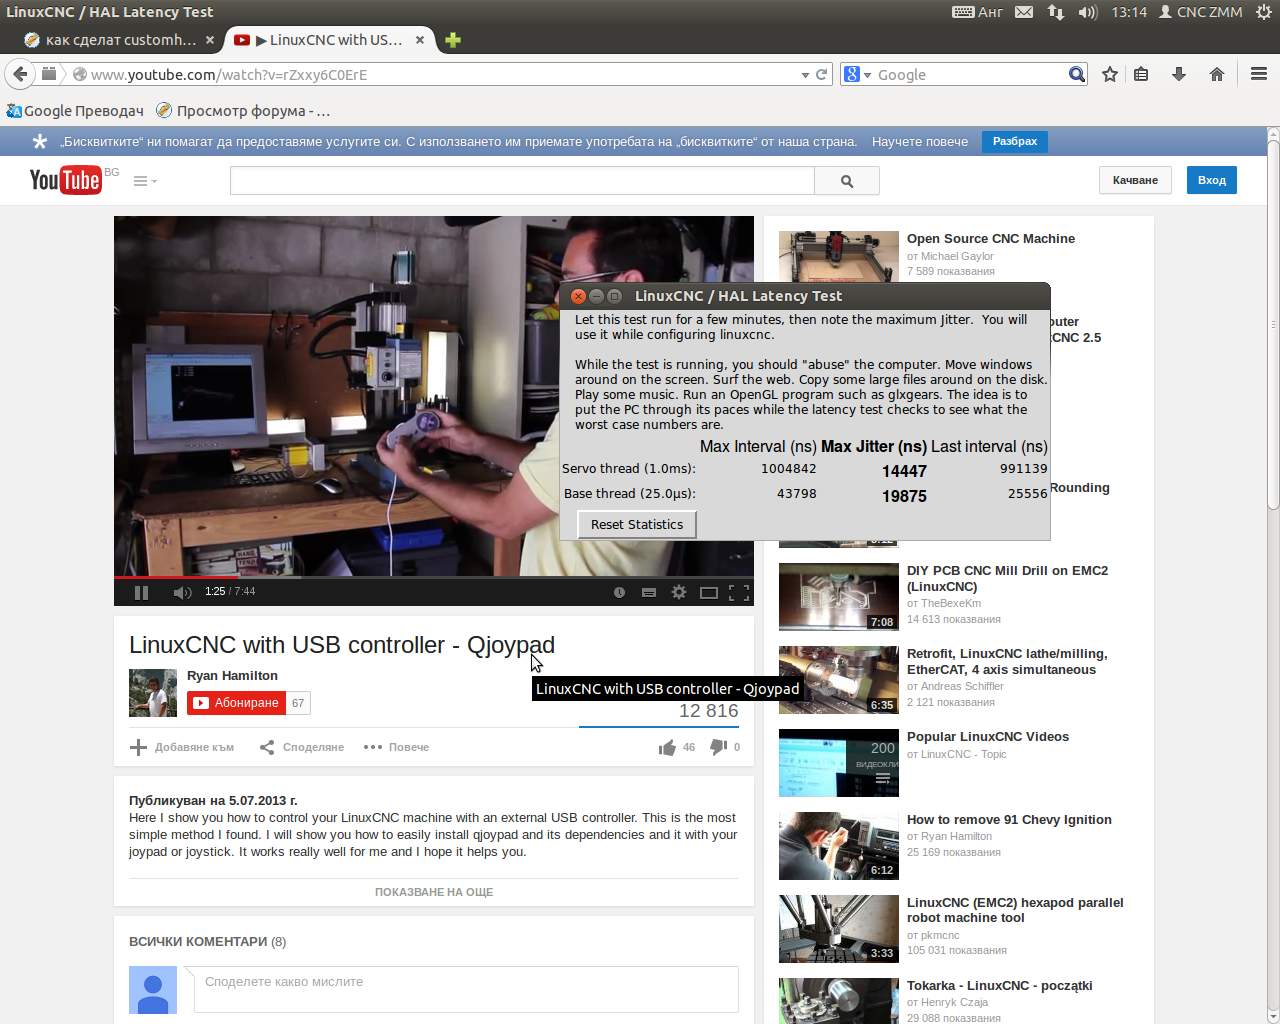
Task: Open the mail indicator in top panel
Action: (x=1024, y=12)
